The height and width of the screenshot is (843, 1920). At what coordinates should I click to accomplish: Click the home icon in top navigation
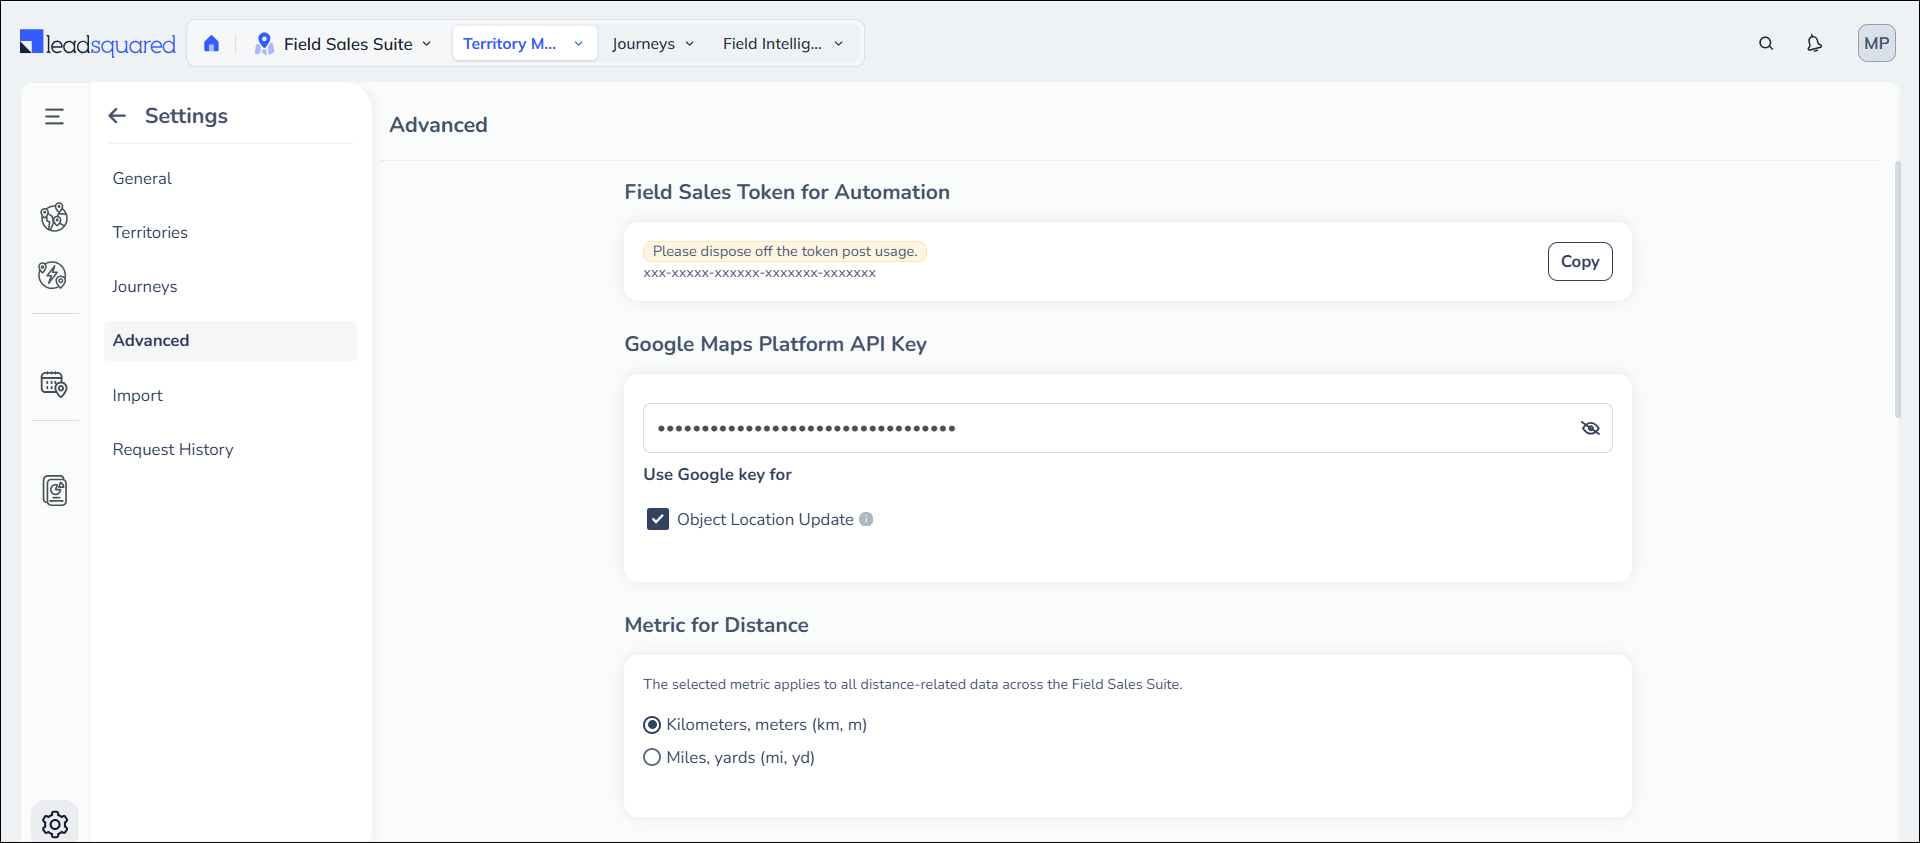coord(211,44)
